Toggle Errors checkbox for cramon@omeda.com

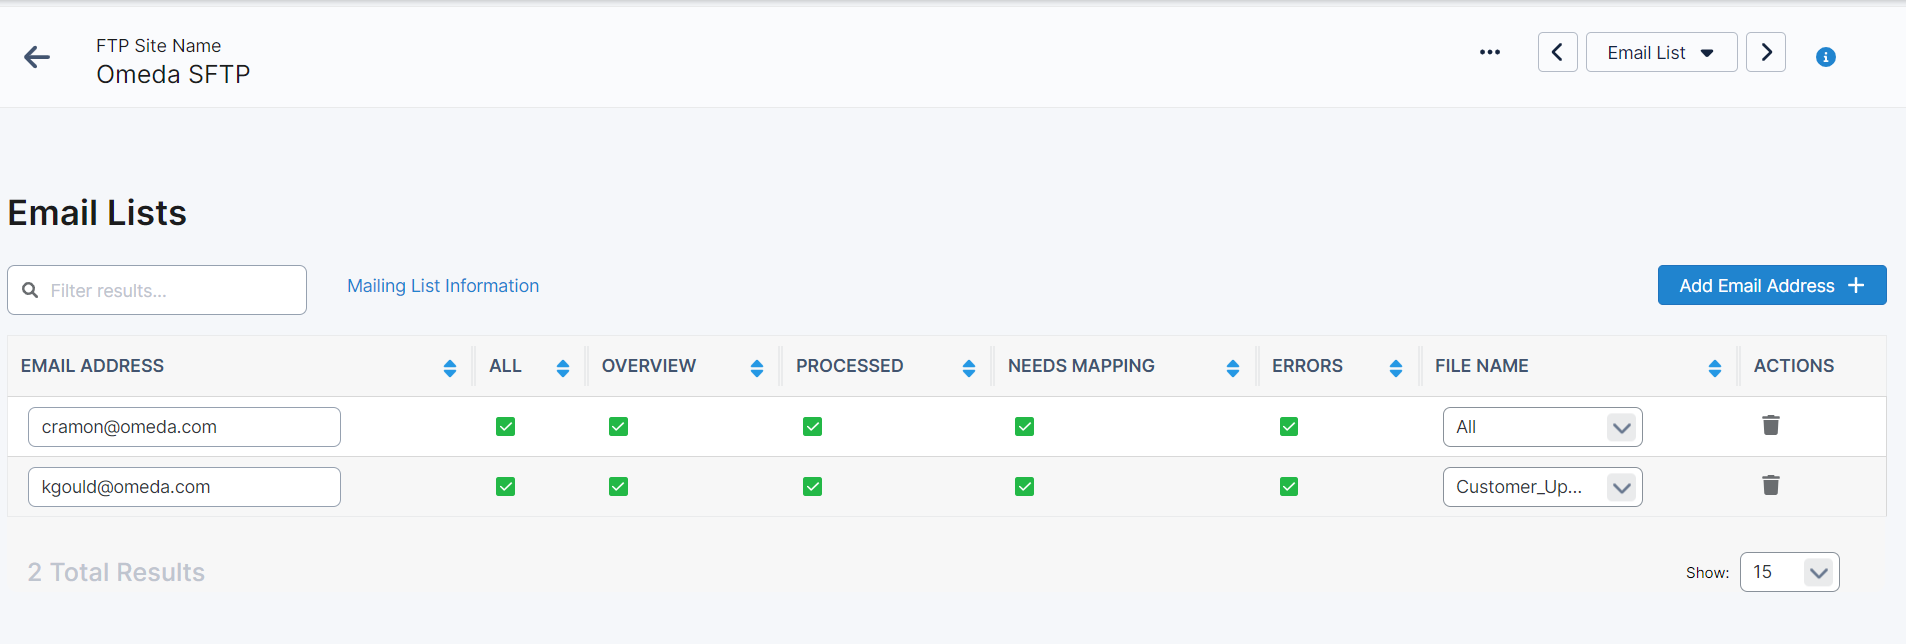point(1288,427)
